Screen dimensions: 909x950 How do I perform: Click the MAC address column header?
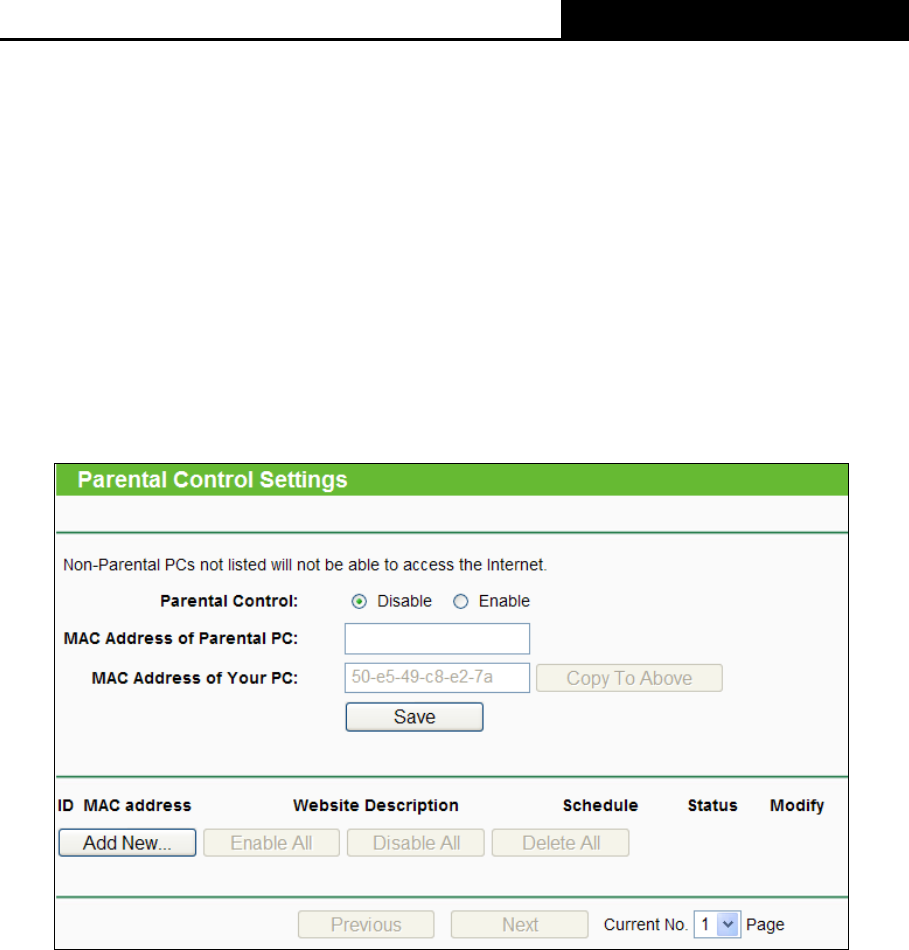[x=138, y=805]
